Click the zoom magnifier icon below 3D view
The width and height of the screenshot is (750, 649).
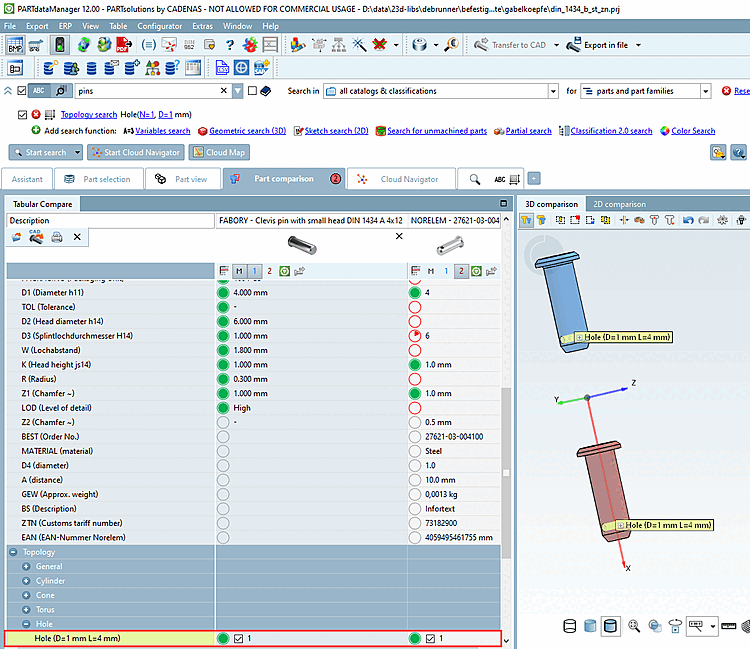tap(634, 626)
